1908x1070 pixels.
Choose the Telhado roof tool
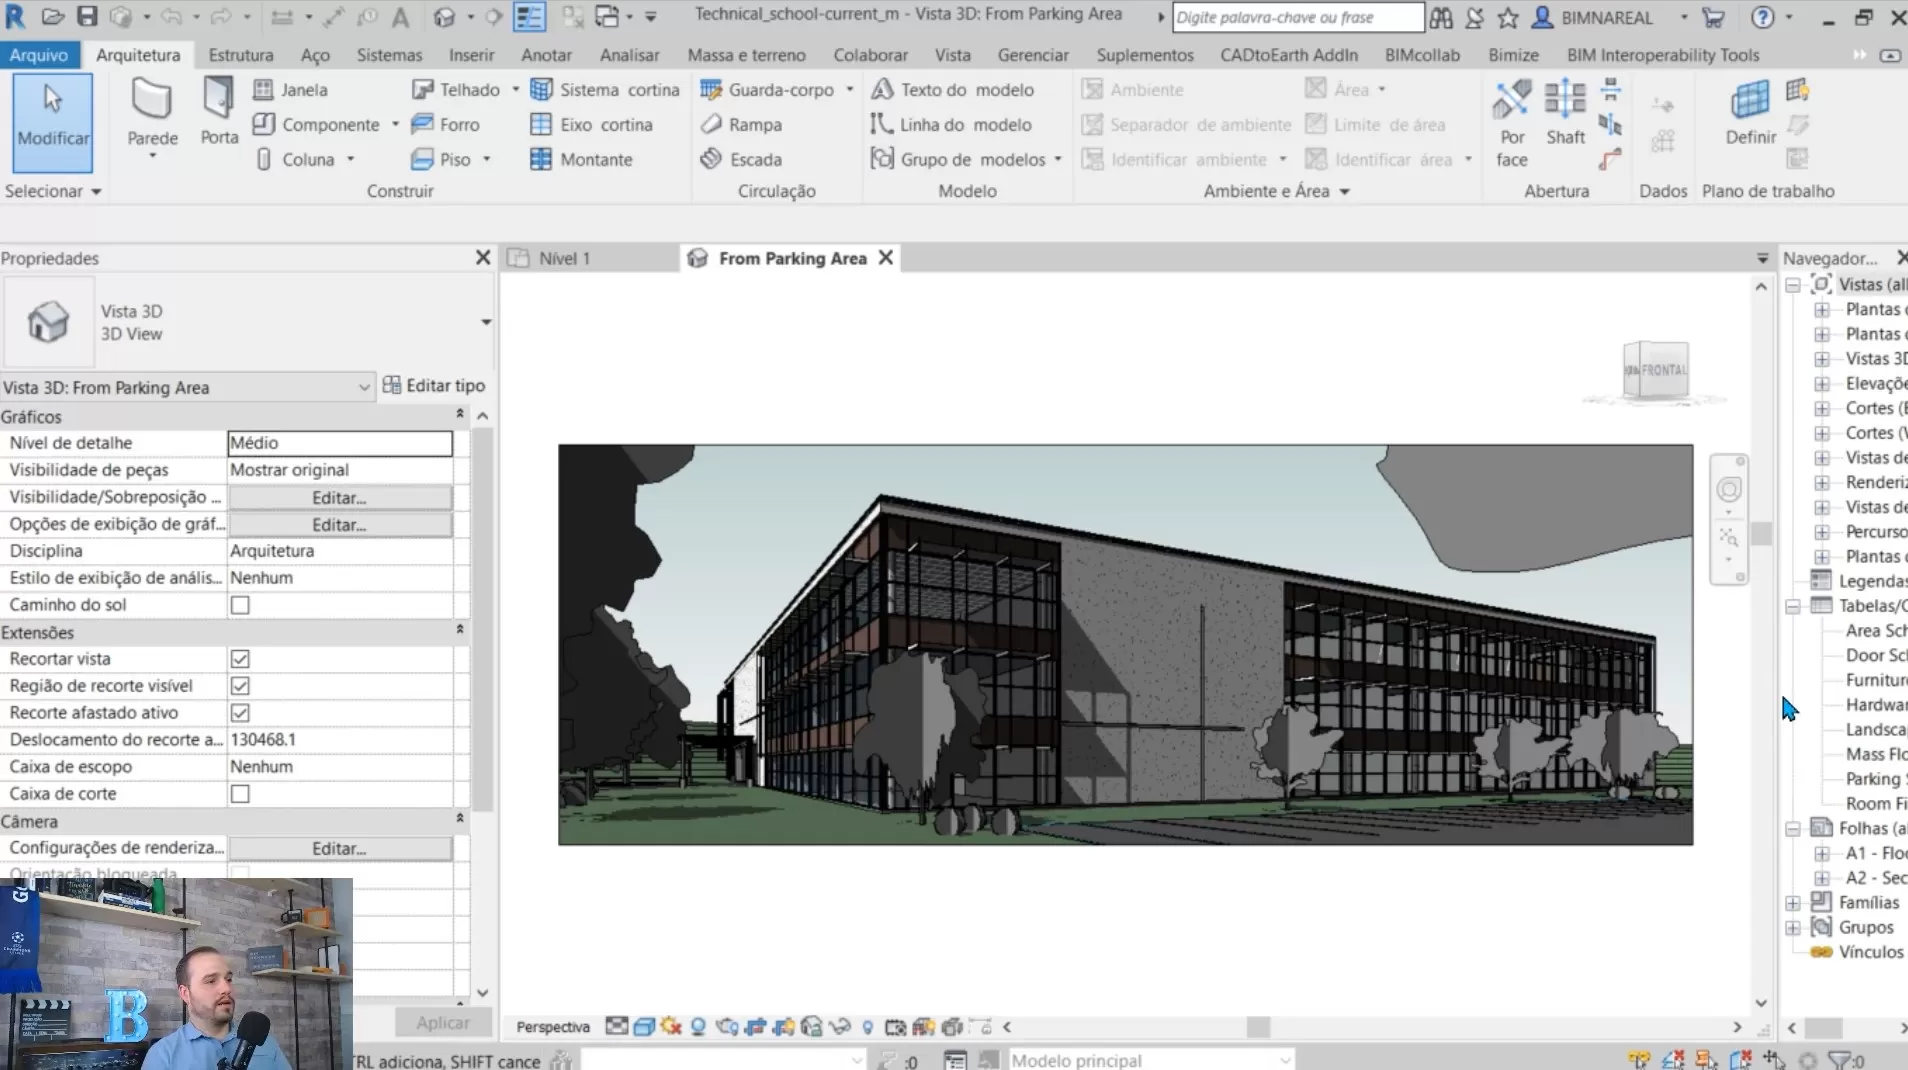click(456, 90)
